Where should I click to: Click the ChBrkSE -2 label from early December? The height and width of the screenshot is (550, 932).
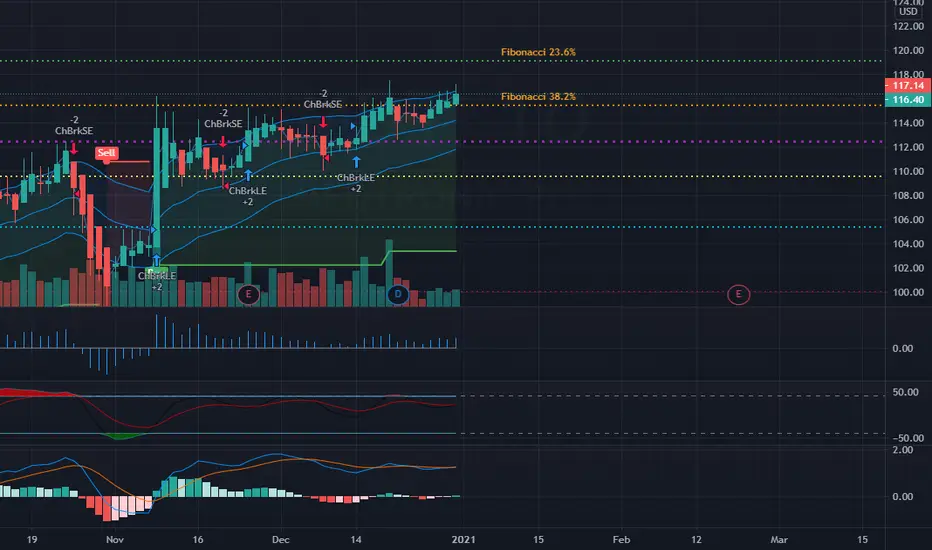point(323,99)
